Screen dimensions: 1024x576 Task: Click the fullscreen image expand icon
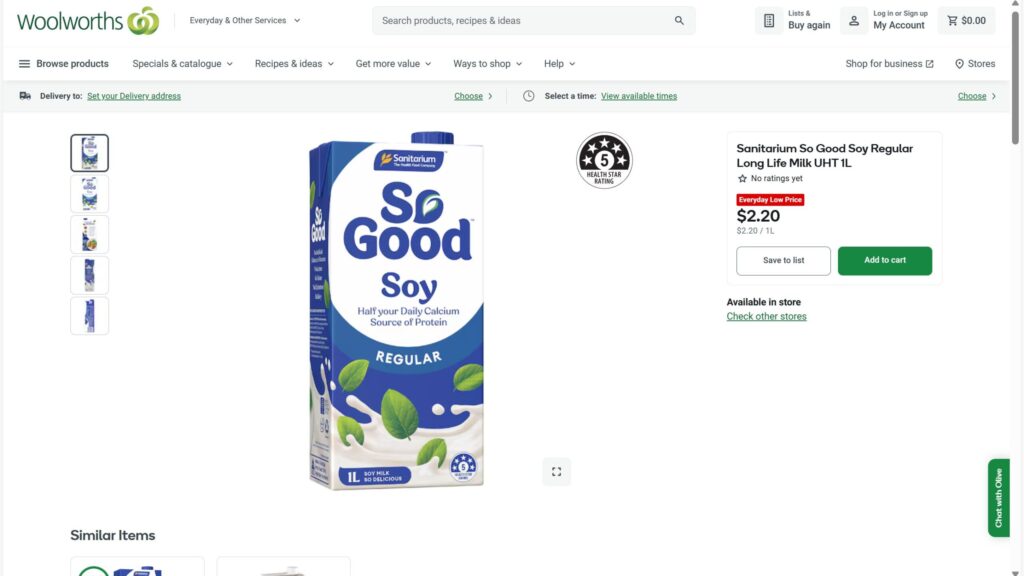[x=557, y=472]
